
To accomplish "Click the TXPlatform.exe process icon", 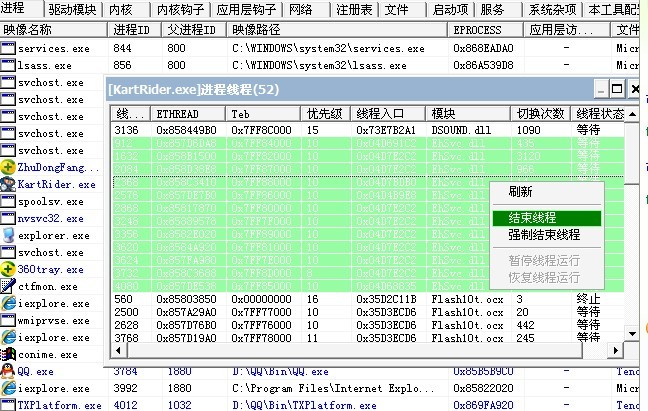I will tap(8, 405).
